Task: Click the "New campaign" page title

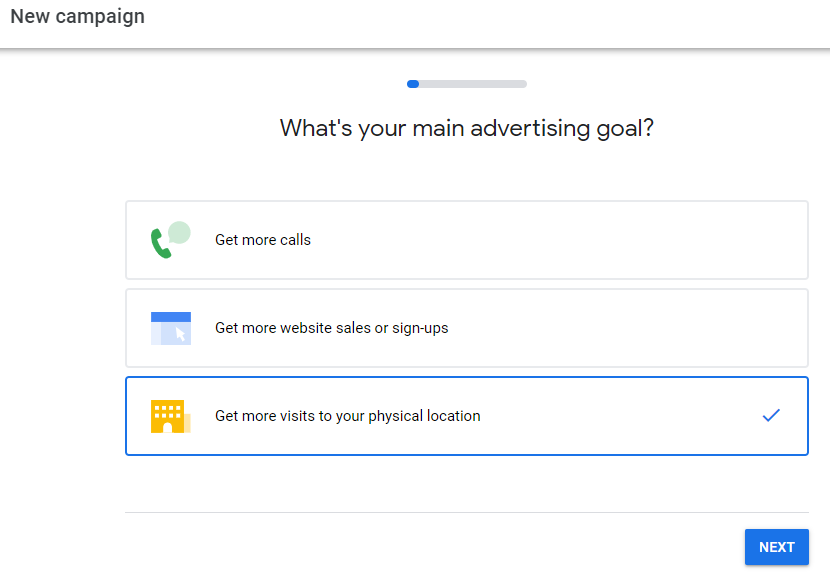Action: 77,16
